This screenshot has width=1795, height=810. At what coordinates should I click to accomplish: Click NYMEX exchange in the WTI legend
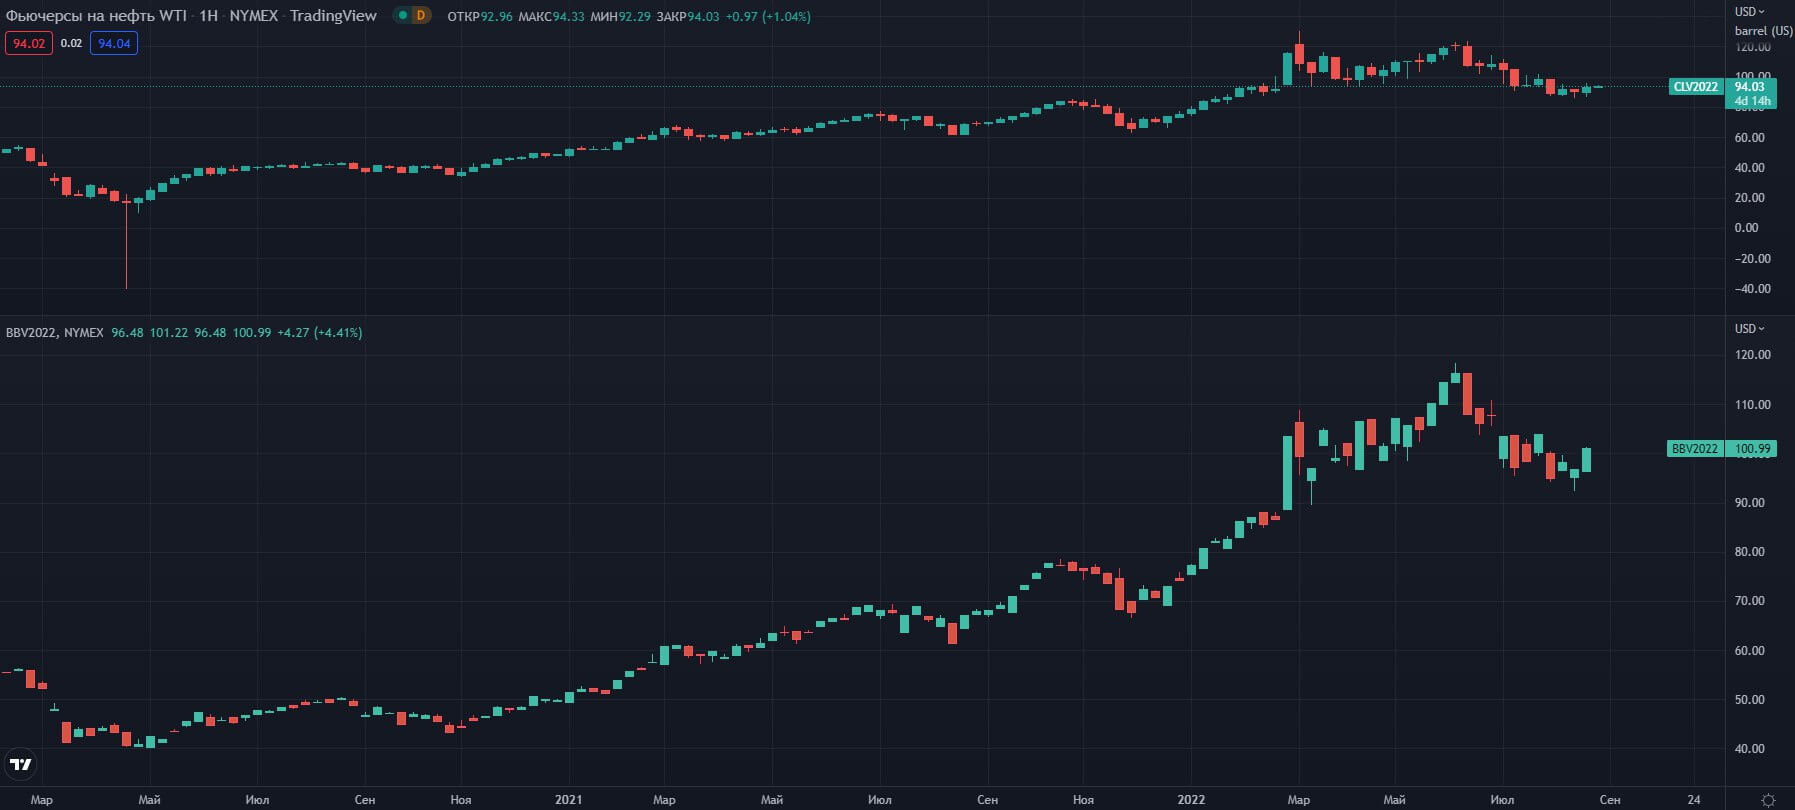tap(254, 16)
